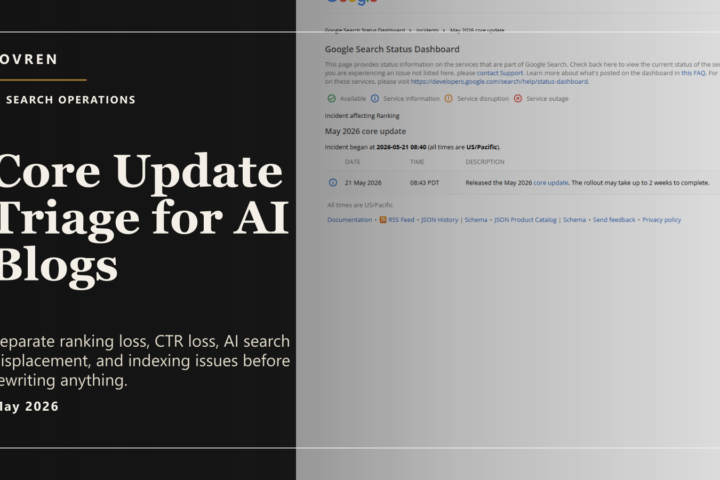Click the green Available status icon
The width and height of the screenshot is (720, 480).
coord(332,99)
